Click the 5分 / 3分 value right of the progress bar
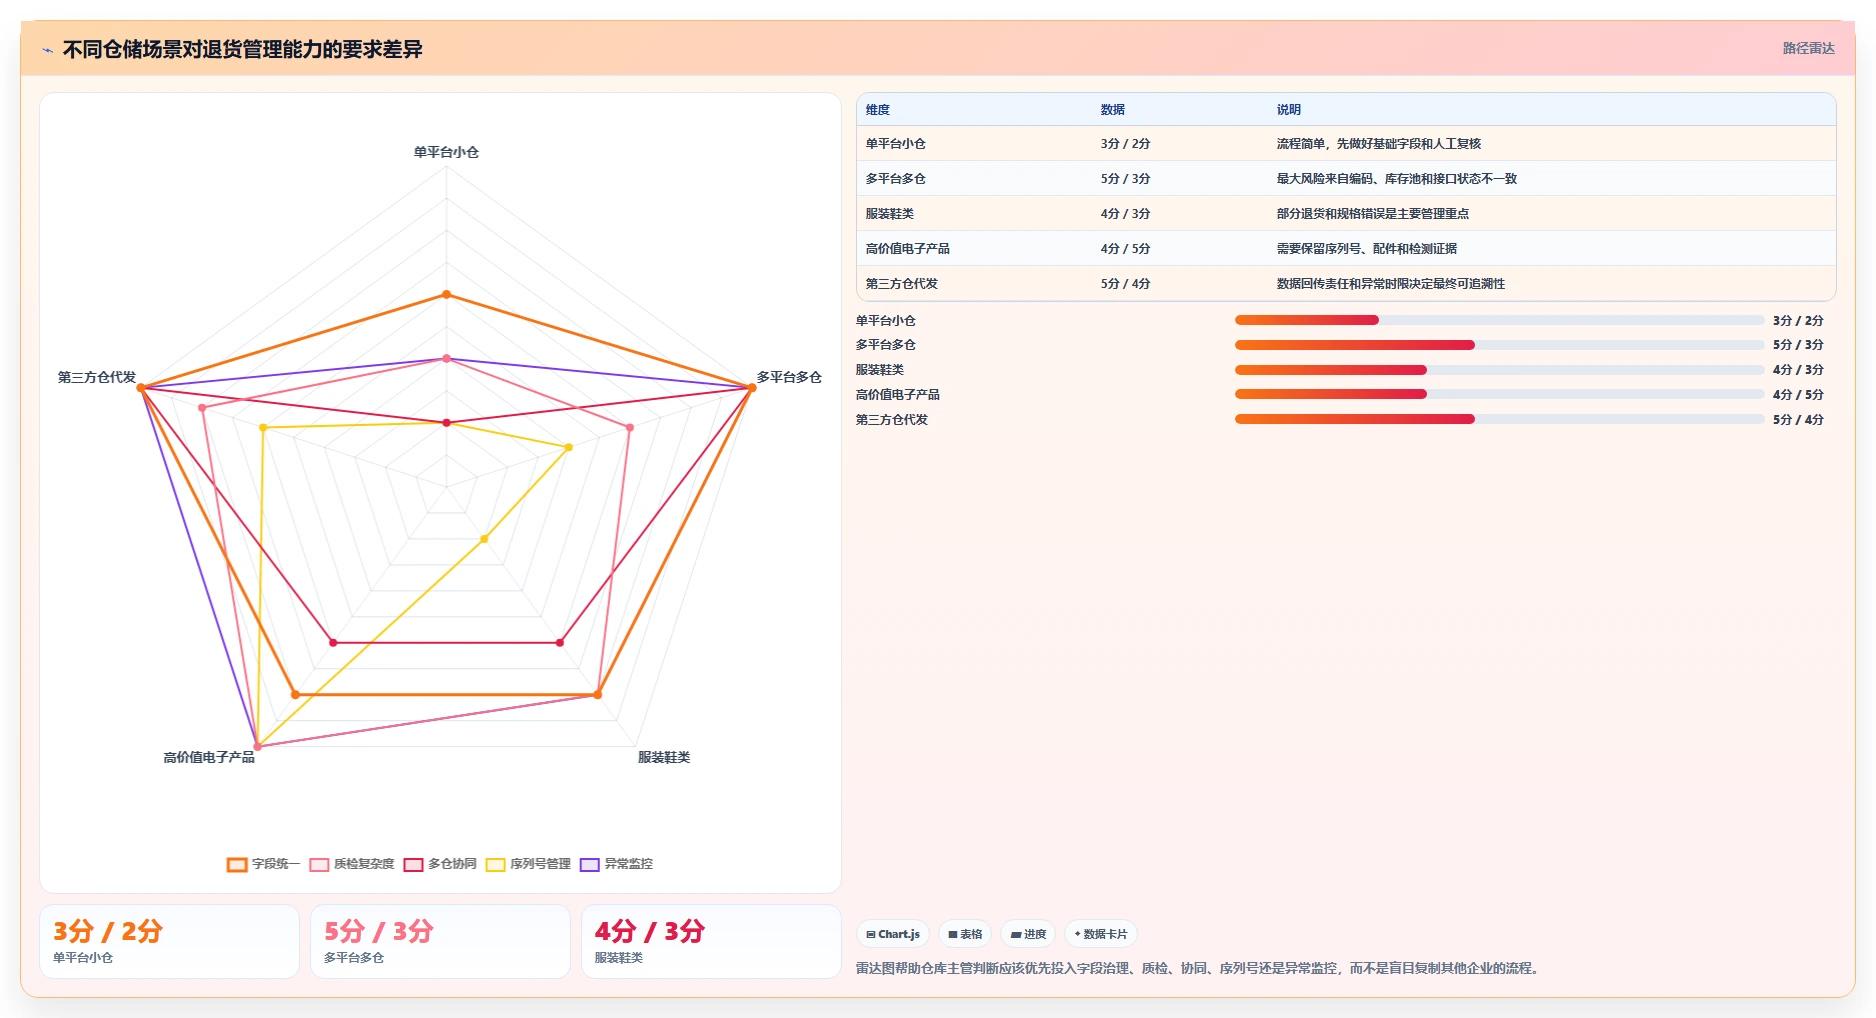Viewport: 1876px width, 1018px height. point(1798,345)
